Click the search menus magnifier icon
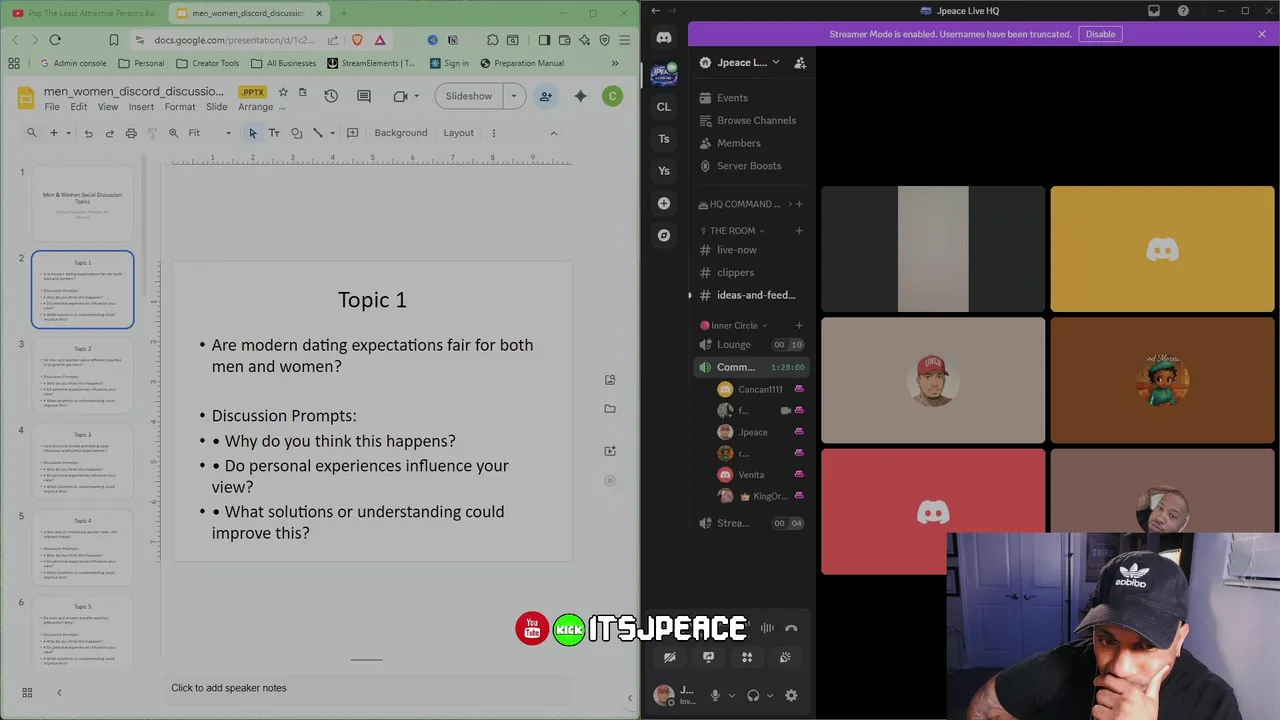Image resolution: width=1280 pixels, height=720 pixels. [x=32, y=133]
